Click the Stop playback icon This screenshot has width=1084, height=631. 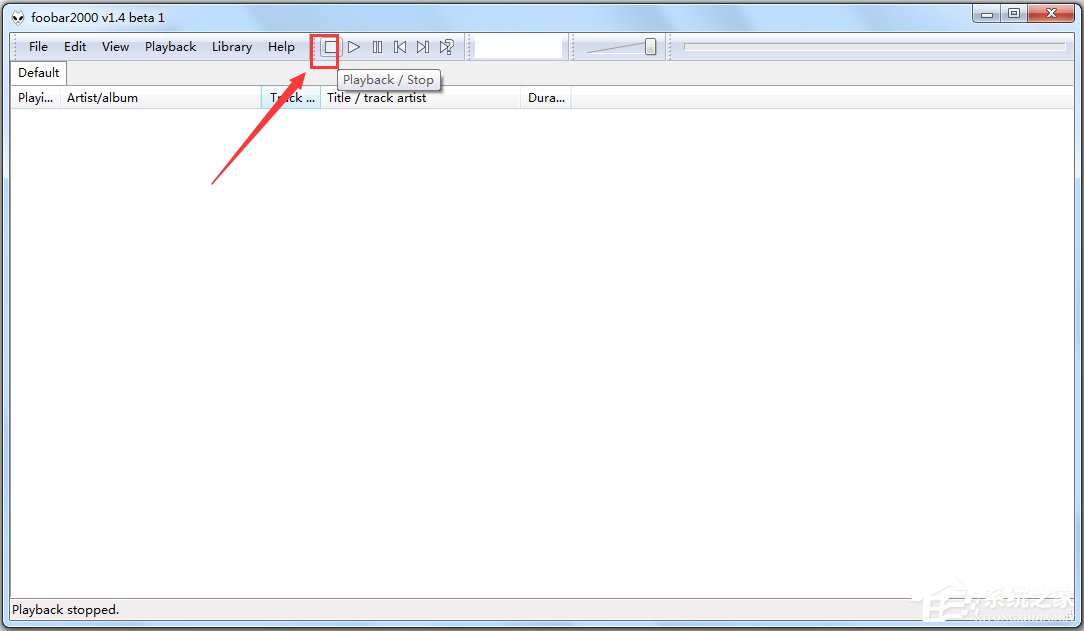[329, 46]
